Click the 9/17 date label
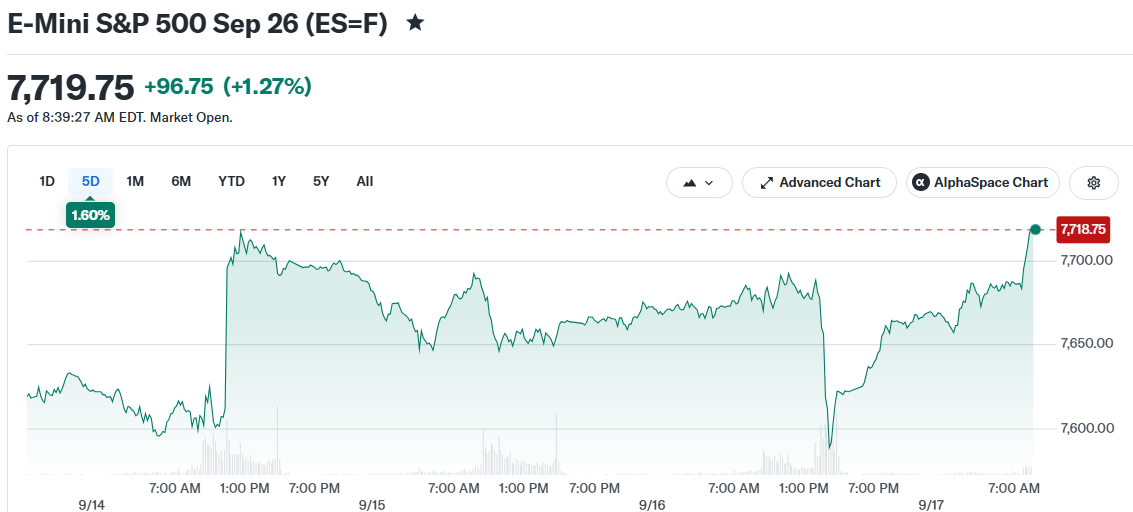The image size is (1133, 512). pyautogui.click(x=932, y=504)
